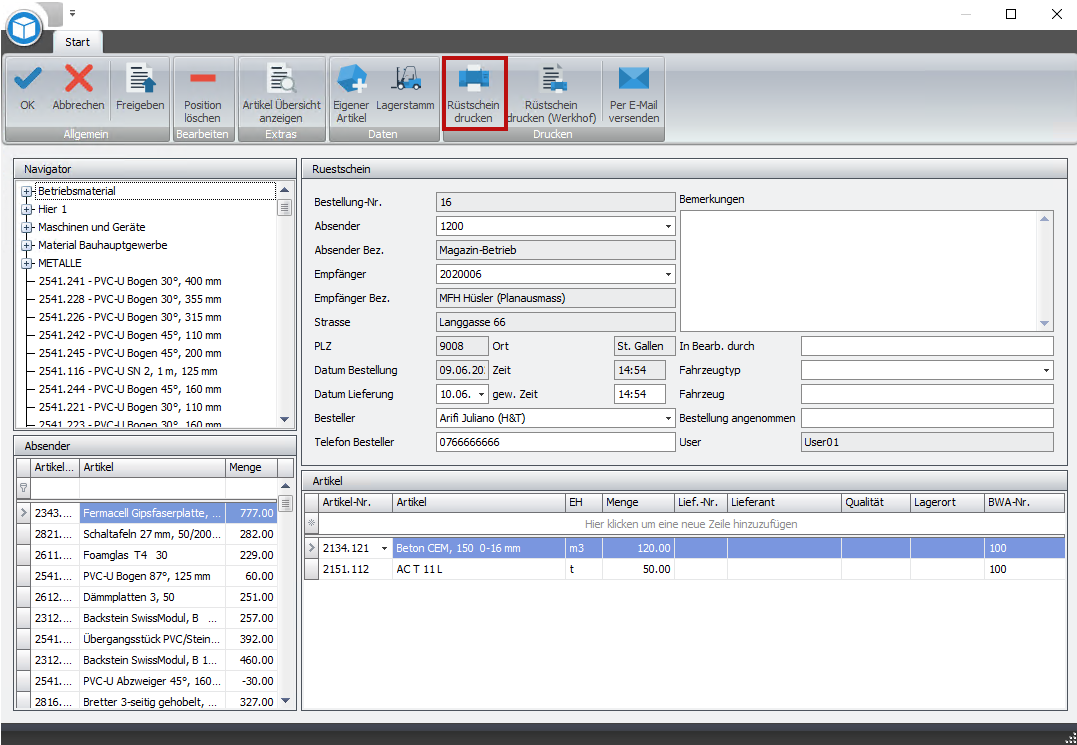
Task: Open the Absender 1200 dropdown
Action: 668,226
